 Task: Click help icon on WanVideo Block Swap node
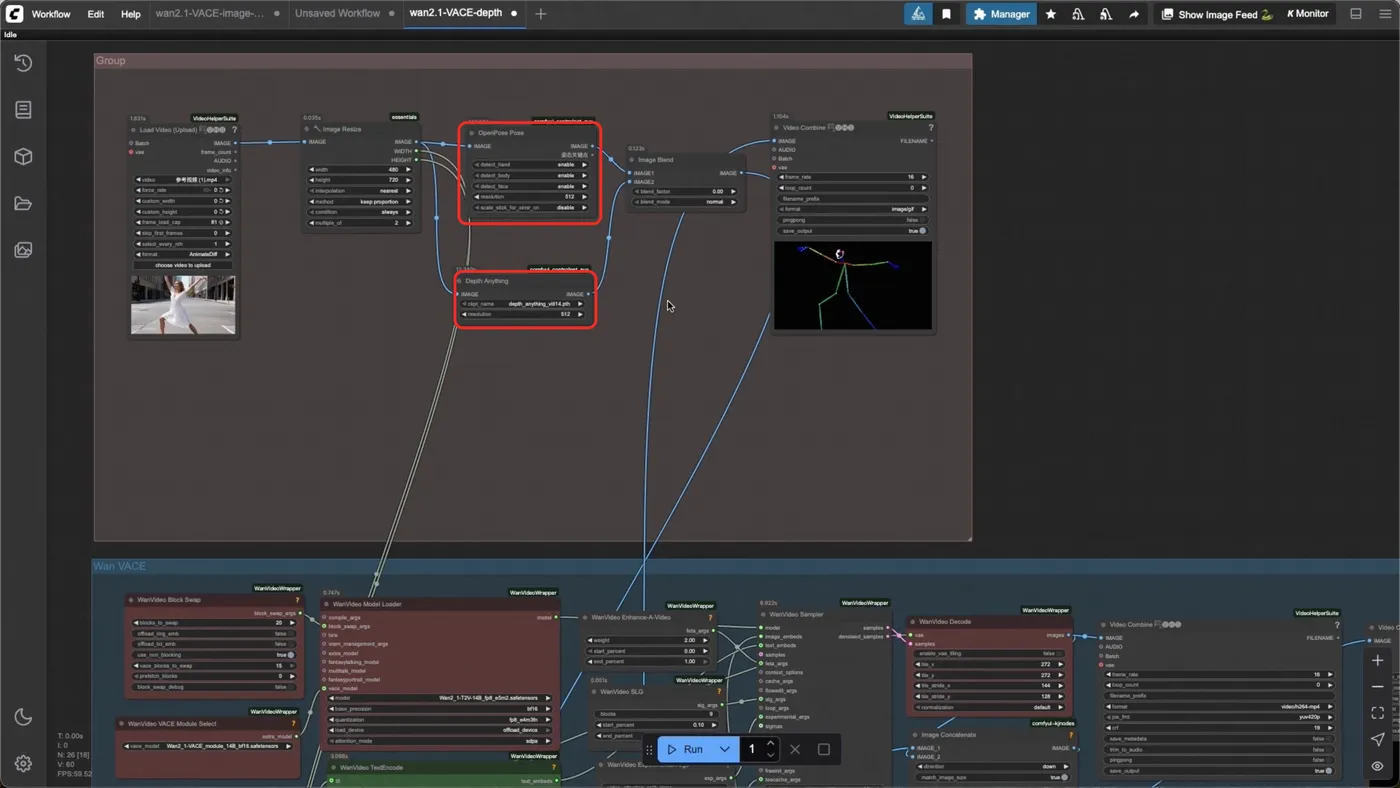(x=297, y=600)
